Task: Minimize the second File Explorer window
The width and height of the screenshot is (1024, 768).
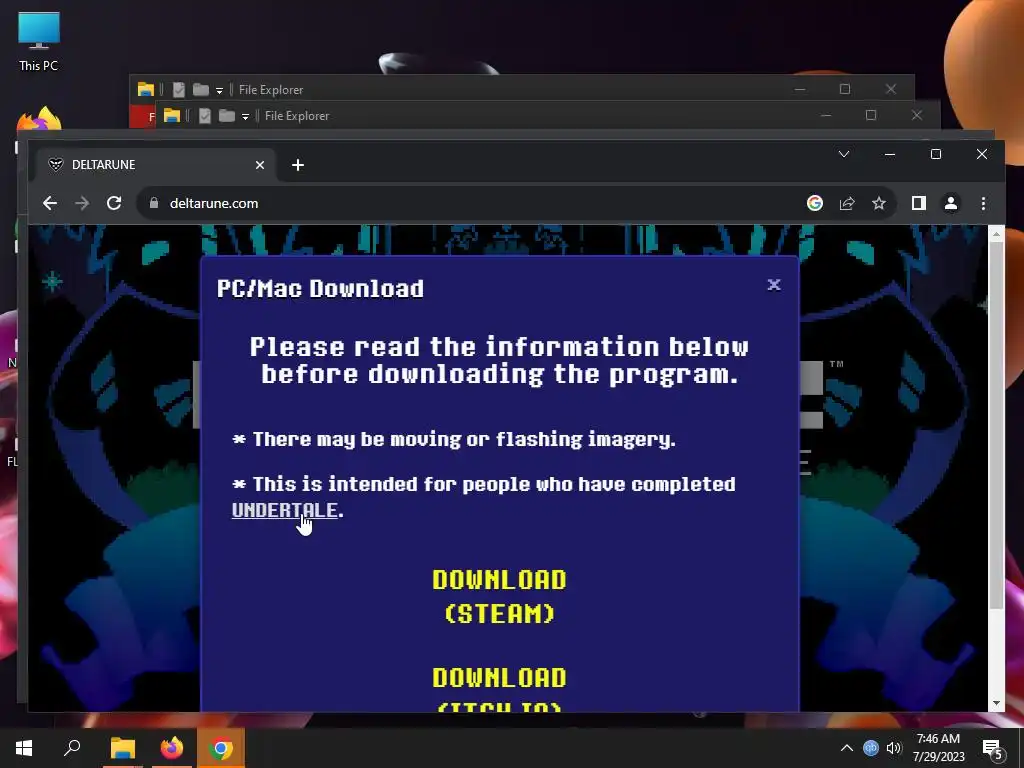Action: (826, 115)
